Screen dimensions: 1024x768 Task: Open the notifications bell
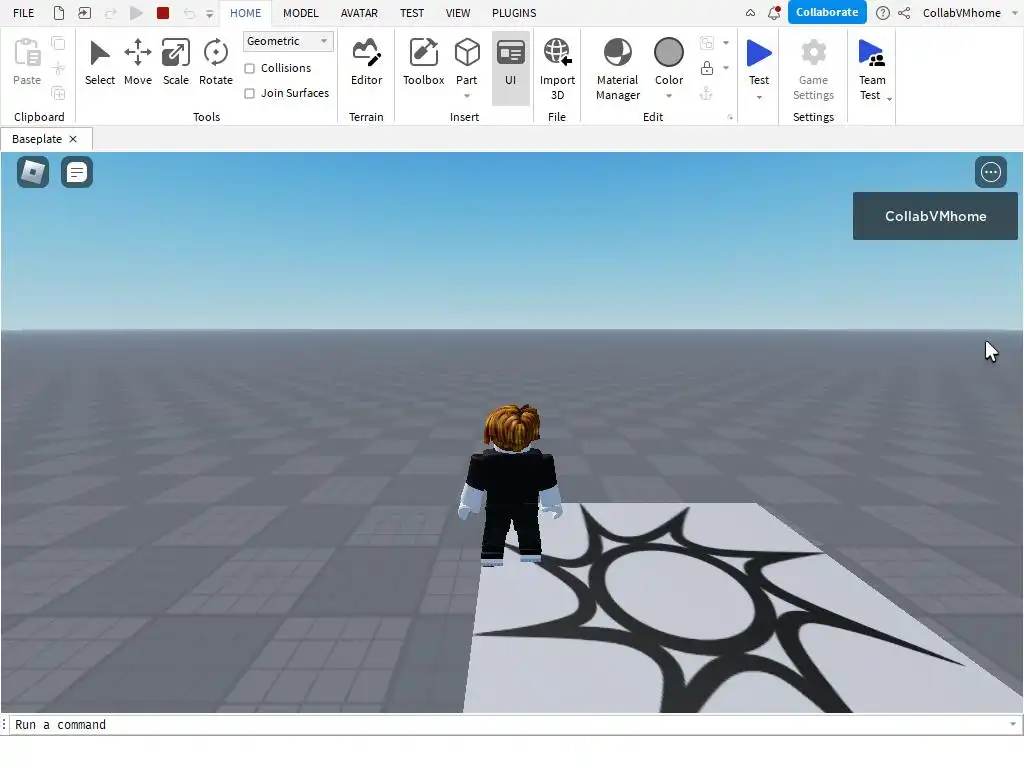(774, 13)
